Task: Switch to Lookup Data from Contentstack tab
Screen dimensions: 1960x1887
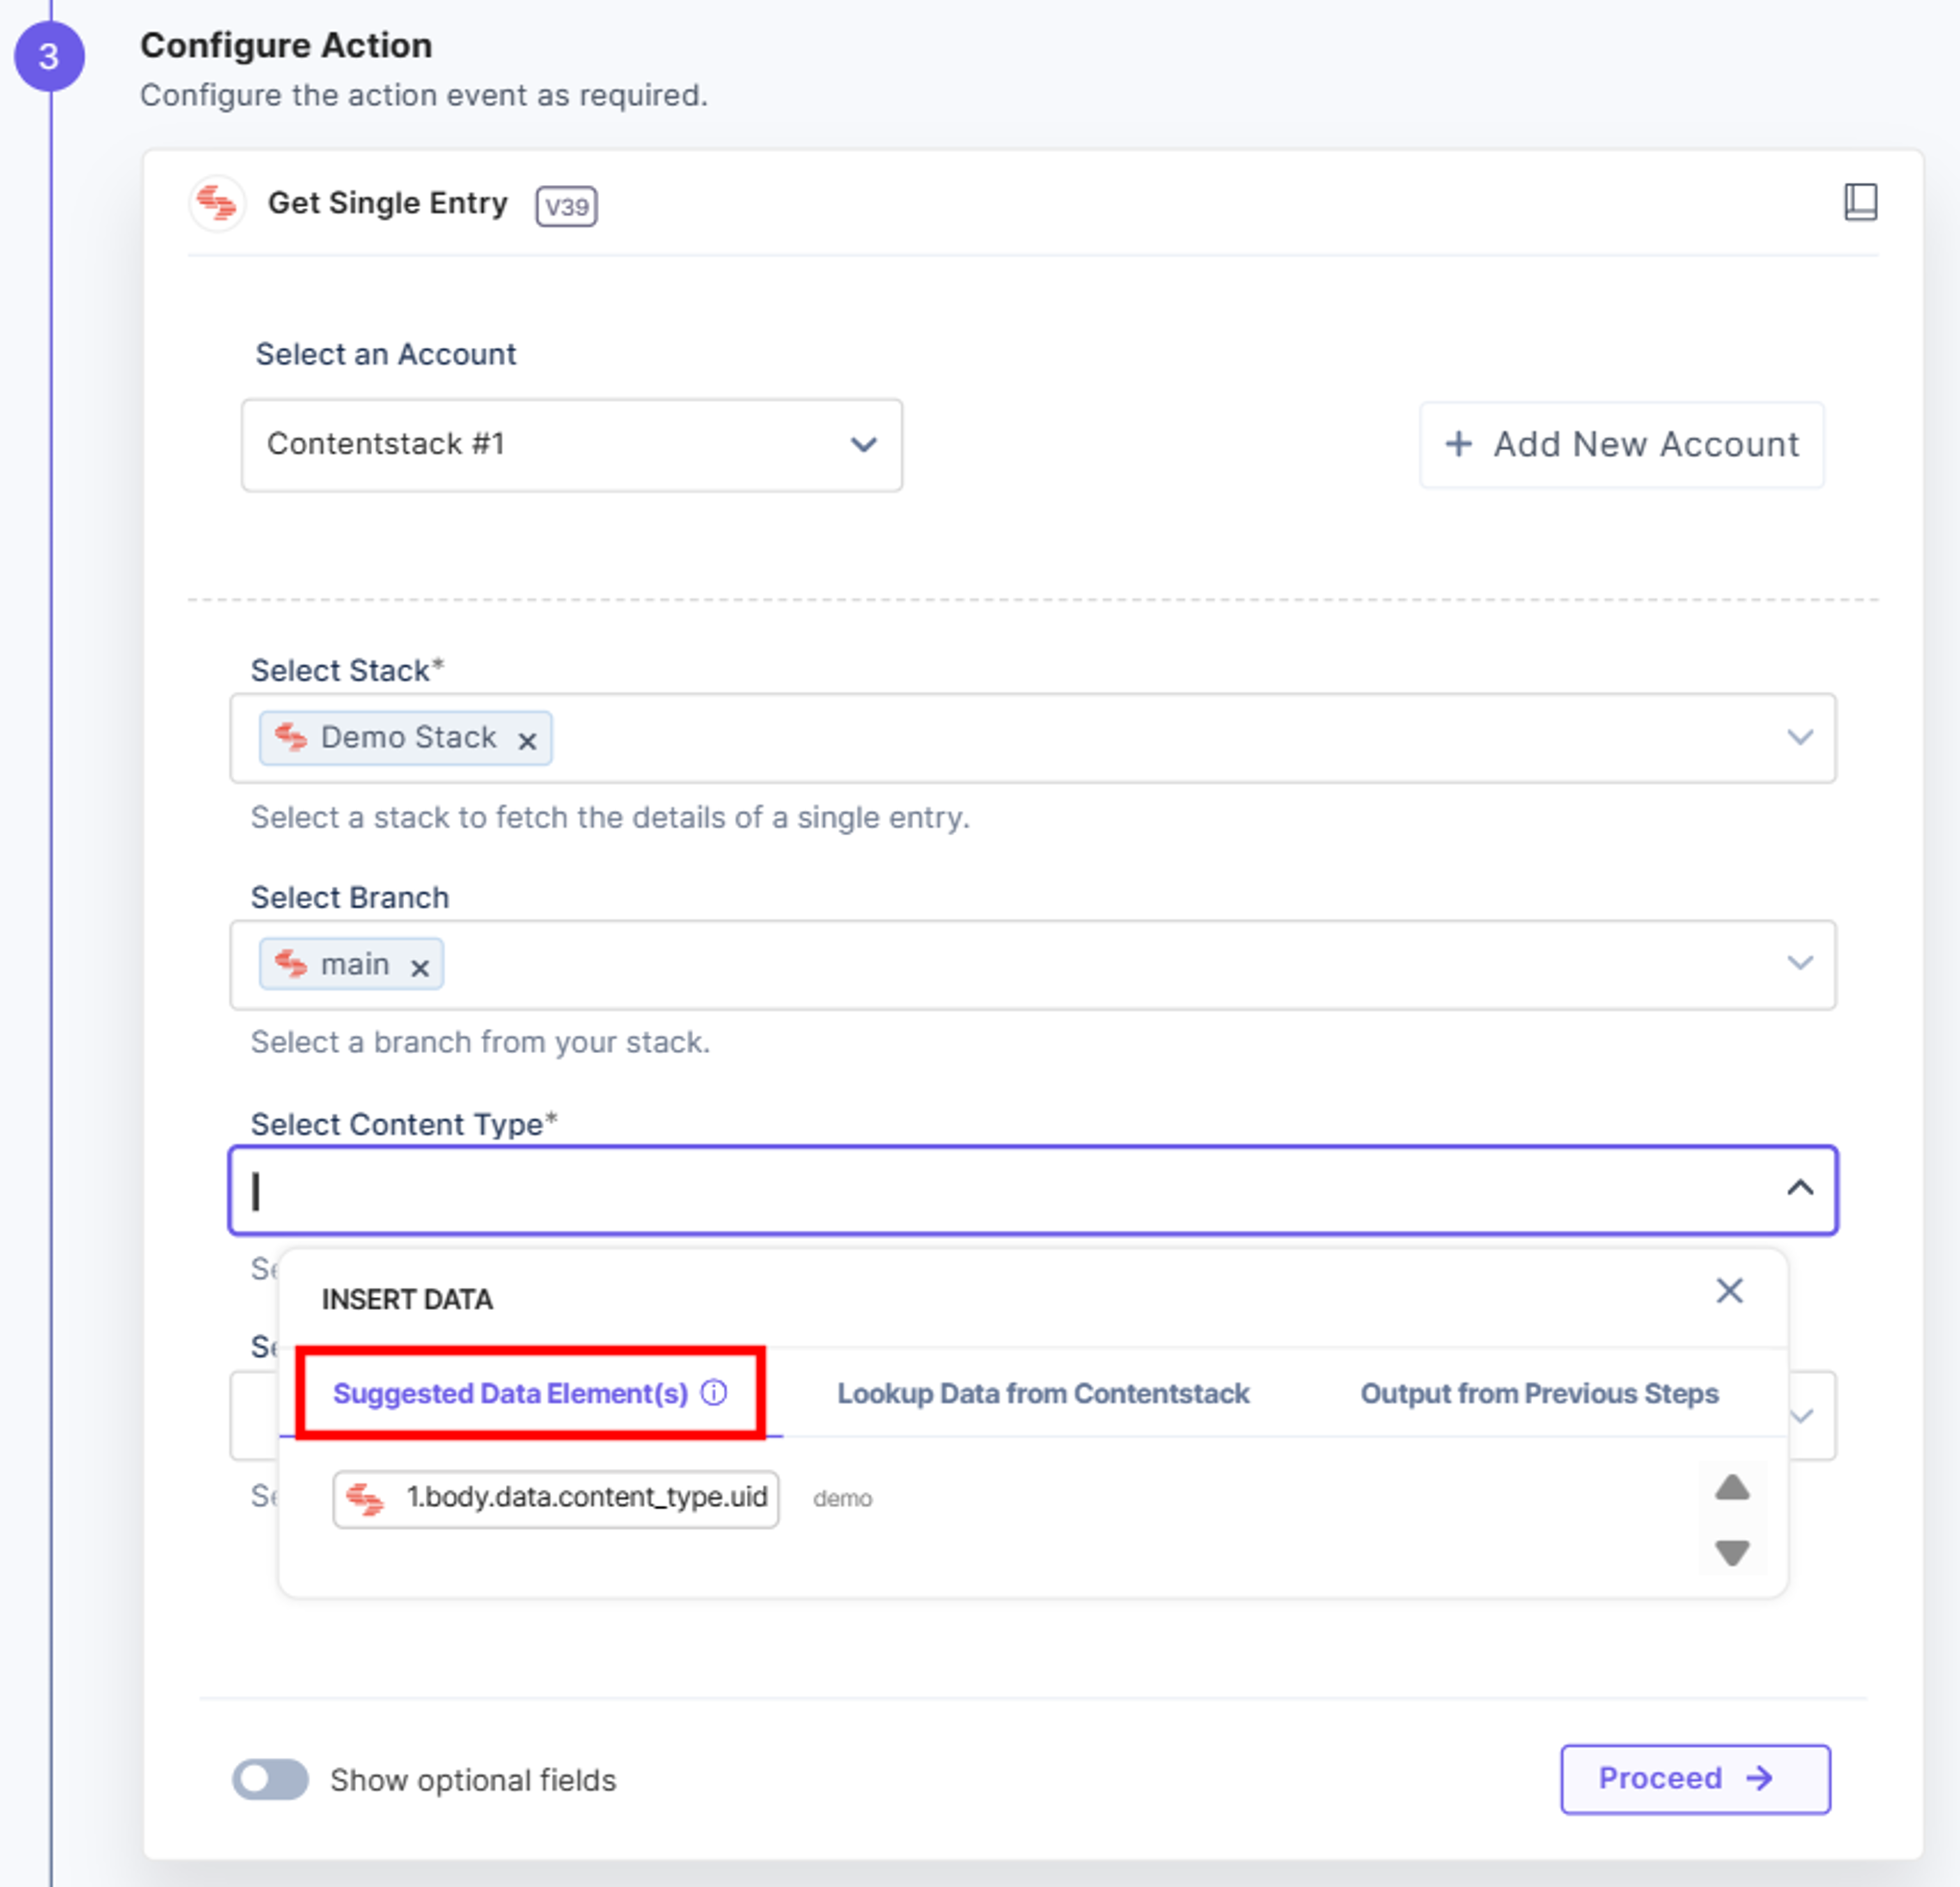Action: 1043,1393
